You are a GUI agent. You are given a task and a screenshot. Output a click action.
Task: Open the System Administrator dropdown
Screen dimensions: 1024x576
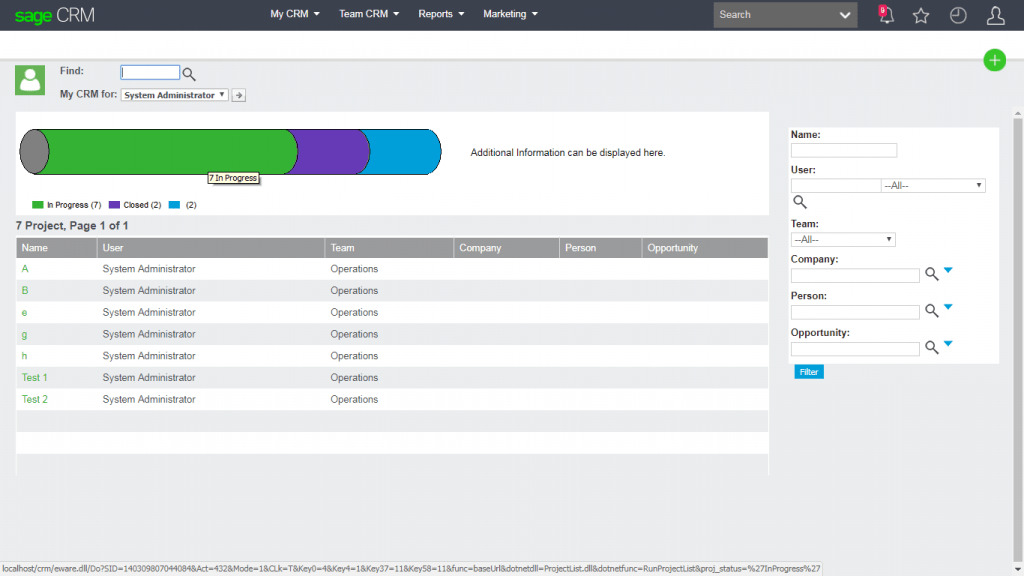(x=172, y=95)
